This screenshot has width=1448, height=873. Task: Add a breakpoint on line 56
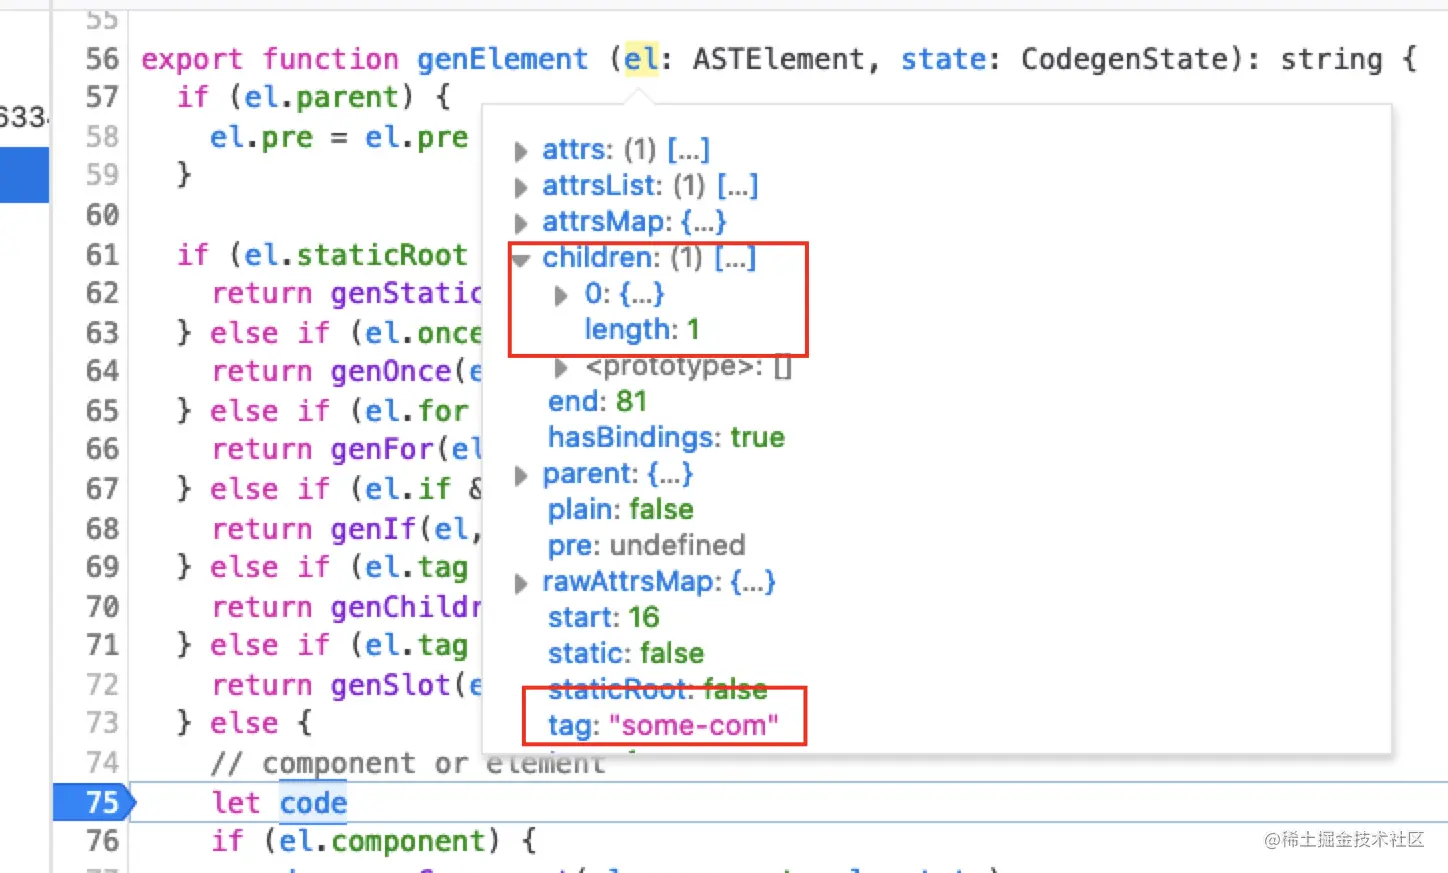(101, 59)
